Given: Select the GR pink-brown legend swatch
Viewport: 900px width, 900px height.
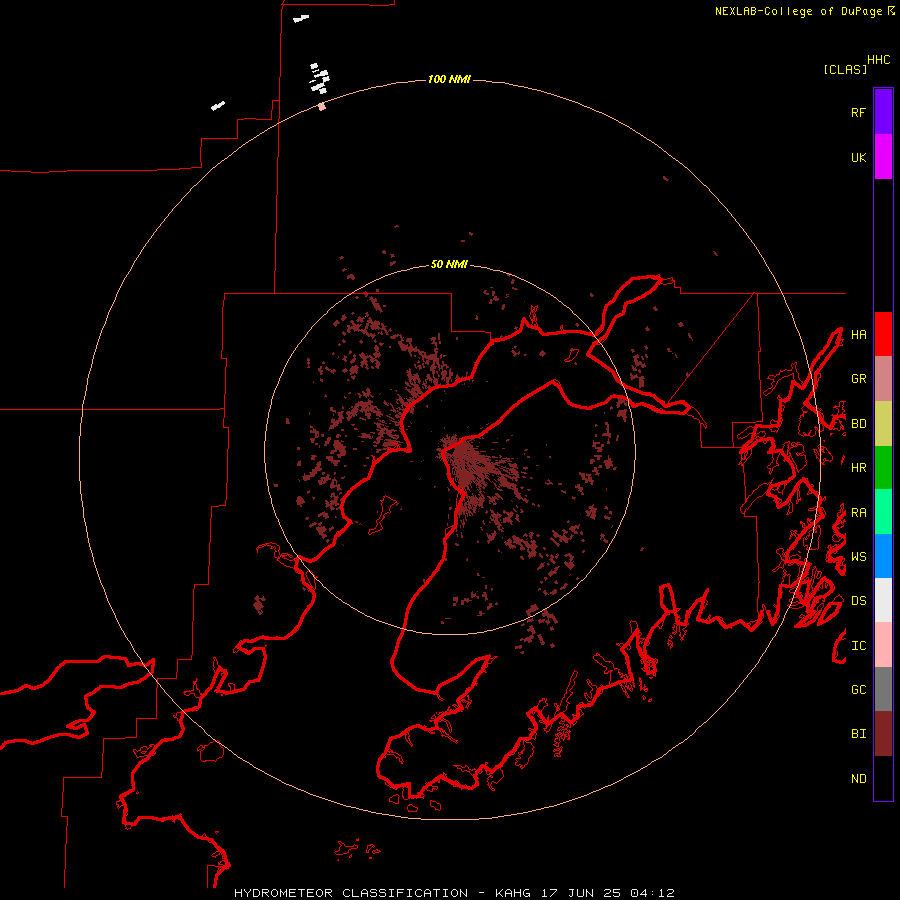Looking at the screenshot, I should pos(883,379).
